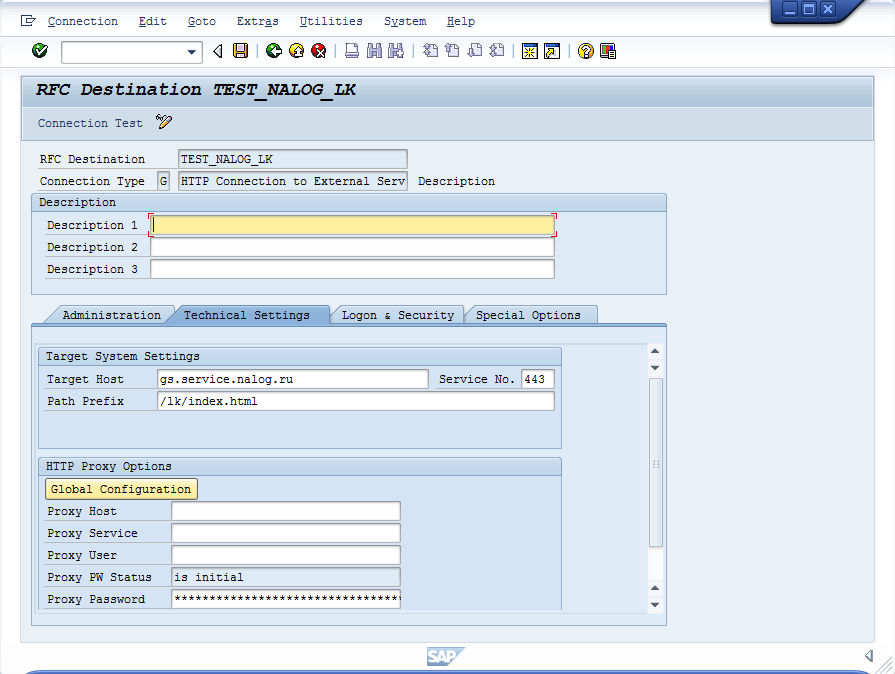Collapse the command field with the triangle
Screen dimensions: 895x674
coord(218,51)
